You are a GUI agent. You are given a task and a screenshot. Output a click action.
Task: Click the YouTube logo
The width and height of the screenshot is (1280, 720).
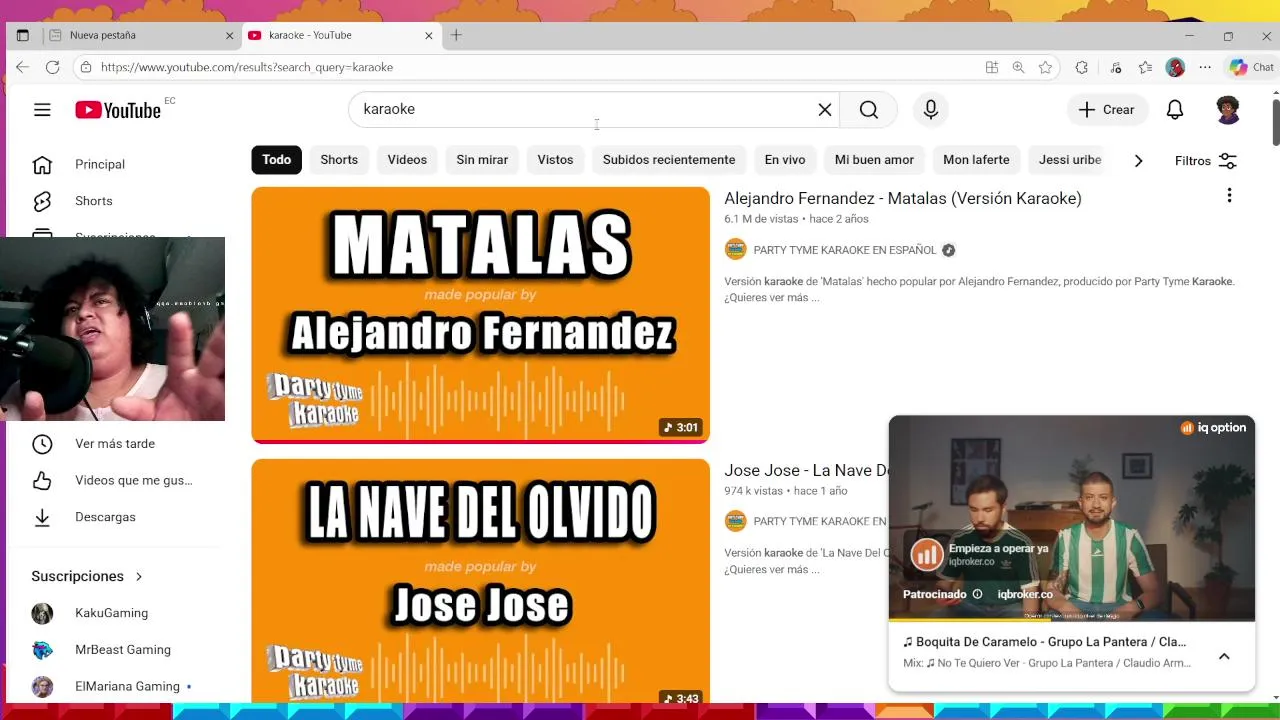click(x=118, y=110)
